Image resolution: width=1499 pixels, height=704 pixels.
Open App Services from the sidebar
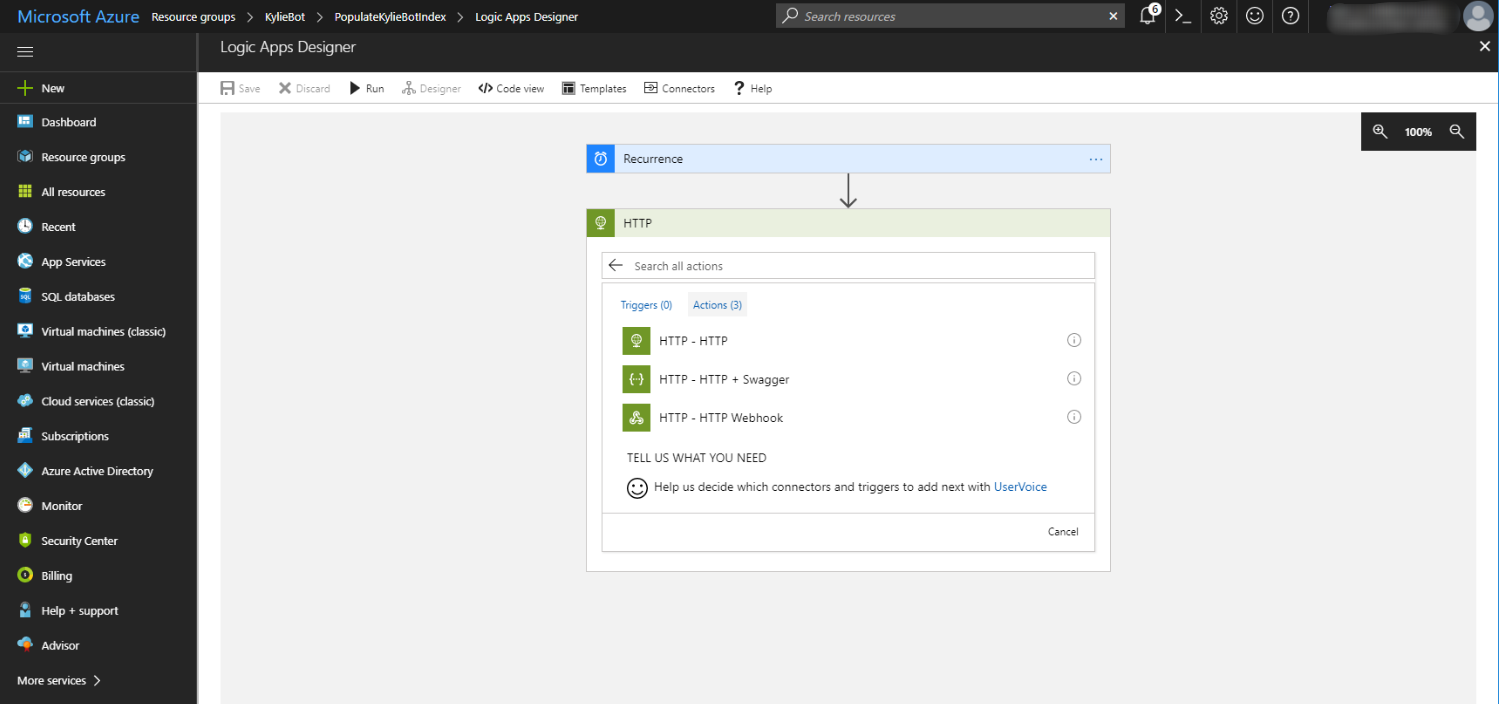point(73,262)
